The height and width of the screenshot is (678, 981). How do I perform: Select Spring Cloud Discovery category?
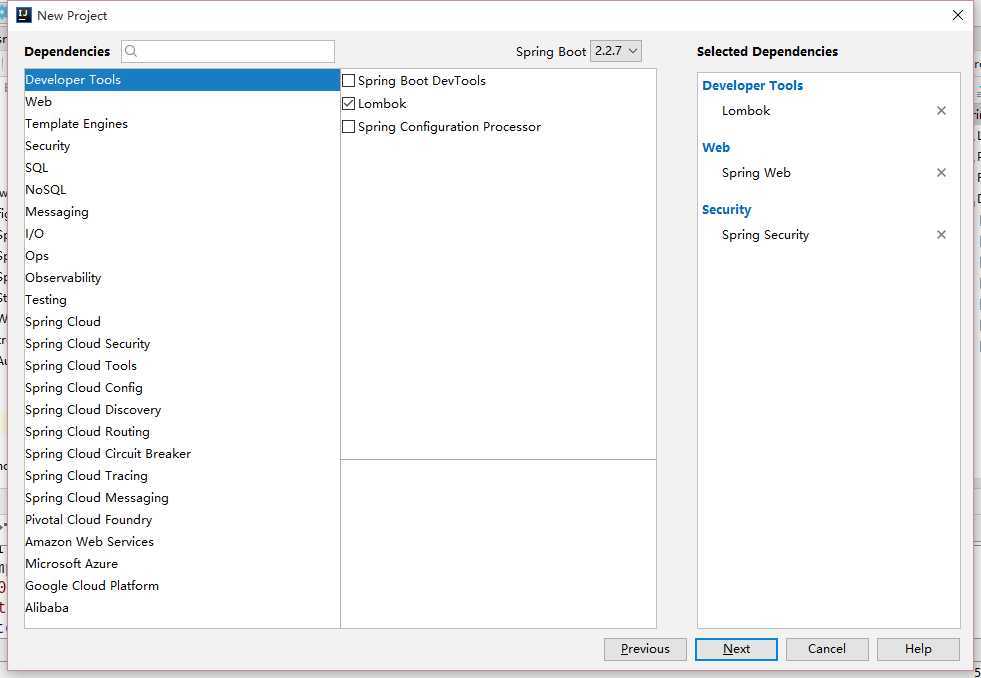tap(182, 410)
